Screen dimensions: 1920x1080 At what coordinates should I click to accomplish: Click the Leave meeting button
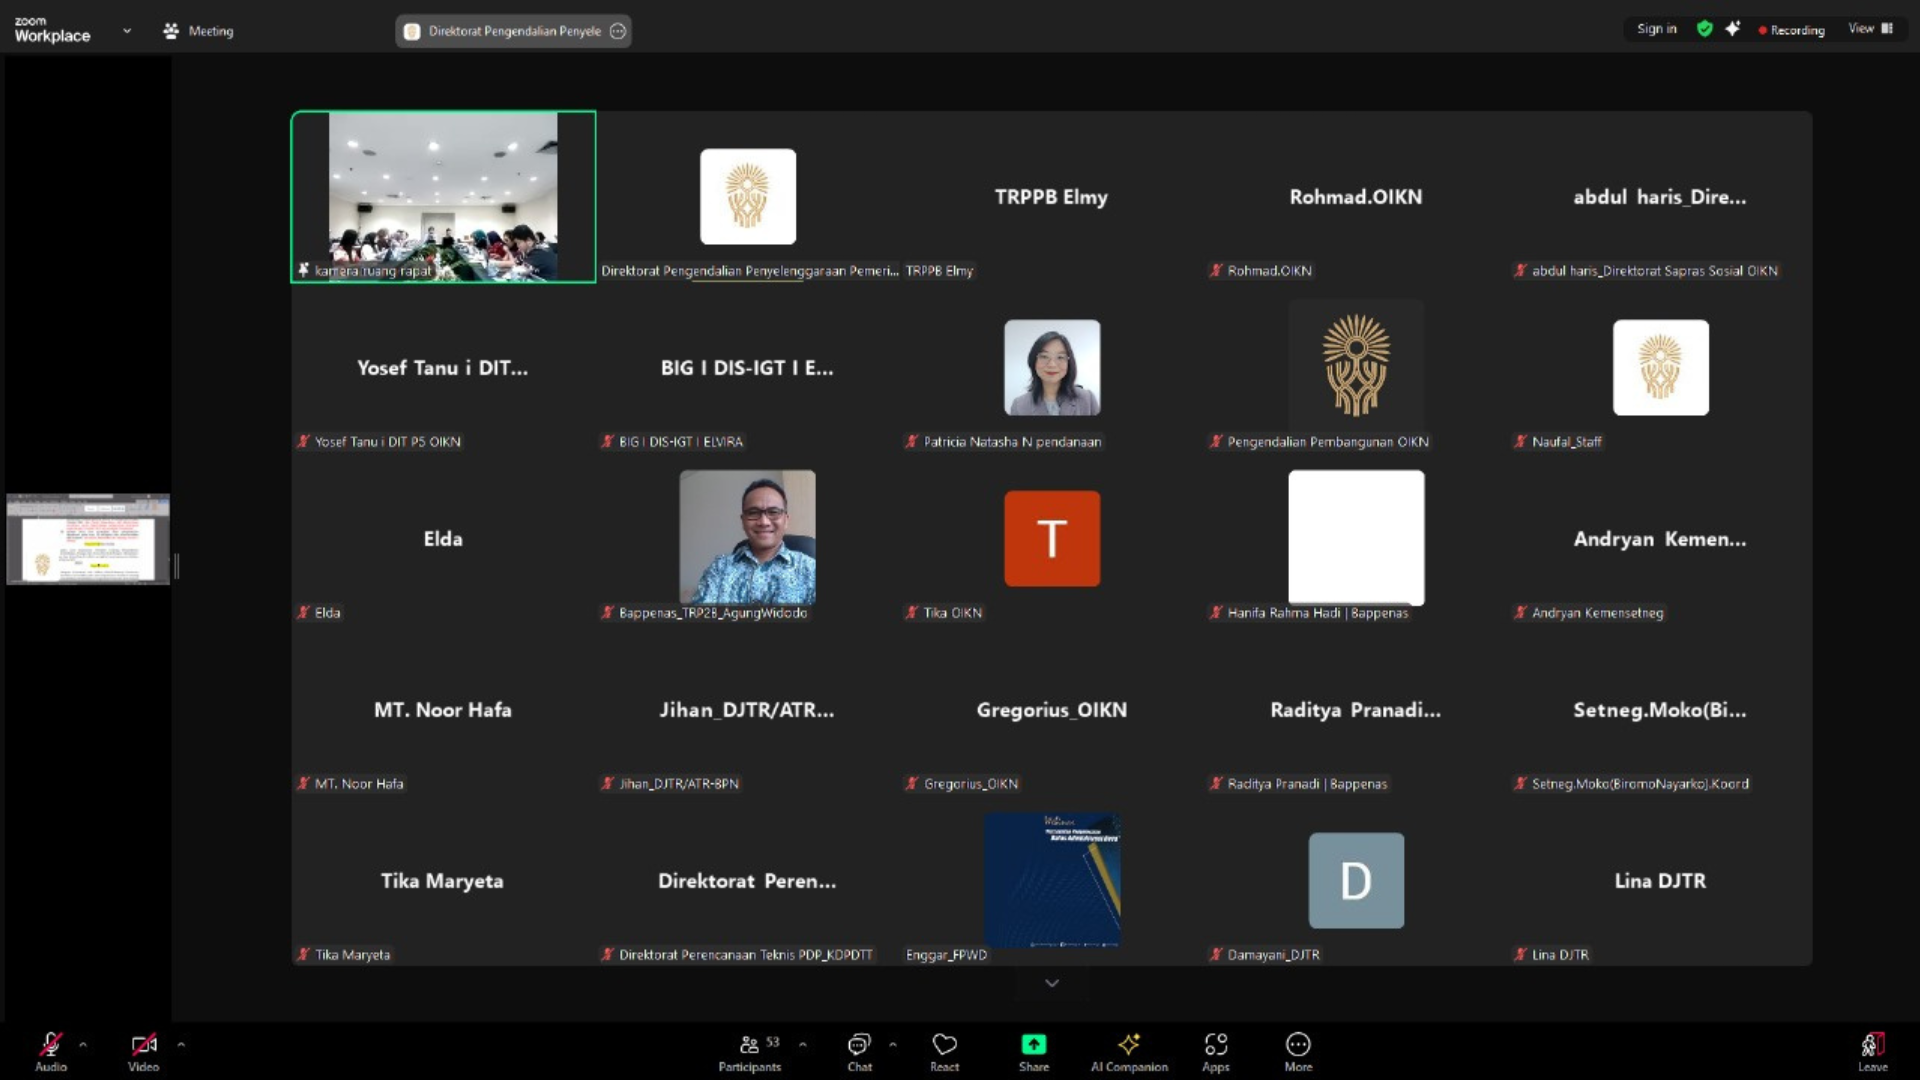(1873, 1052)
